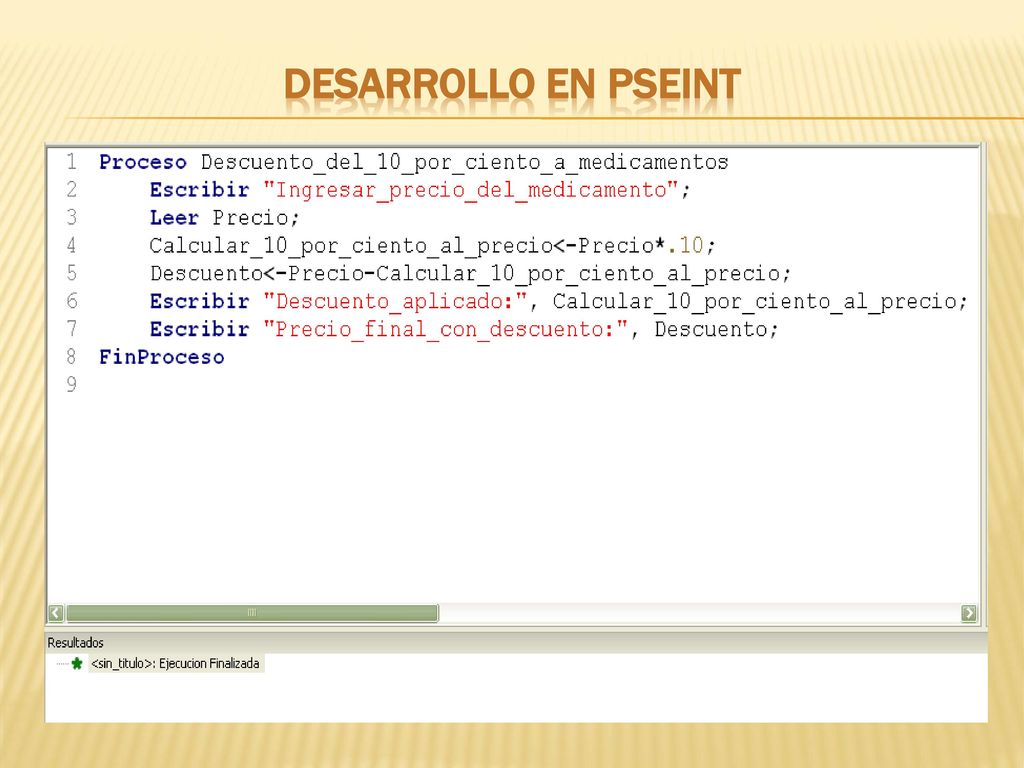Click line number 9 in the editor gutter

click(72, 385)
